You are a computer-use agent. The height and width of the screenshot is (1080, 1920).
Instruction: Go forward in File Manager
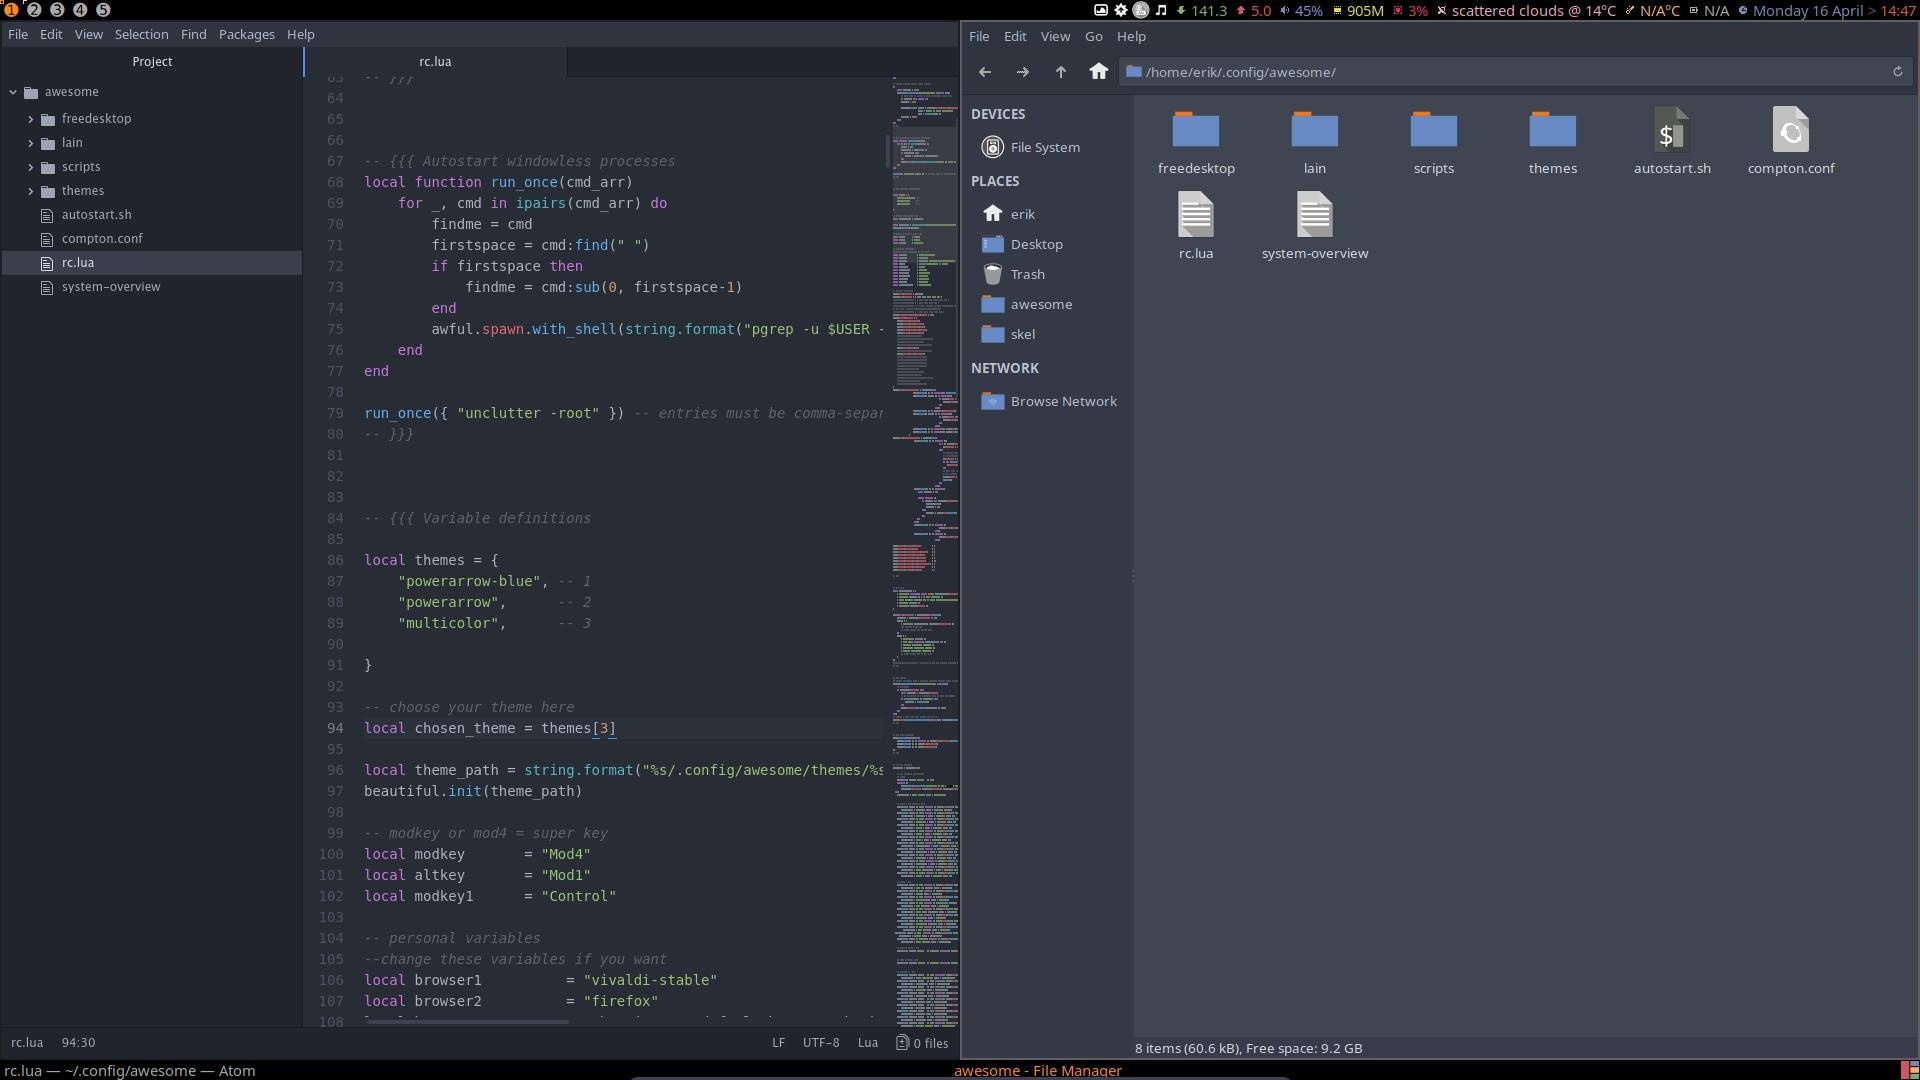(x=1022, y=72)
